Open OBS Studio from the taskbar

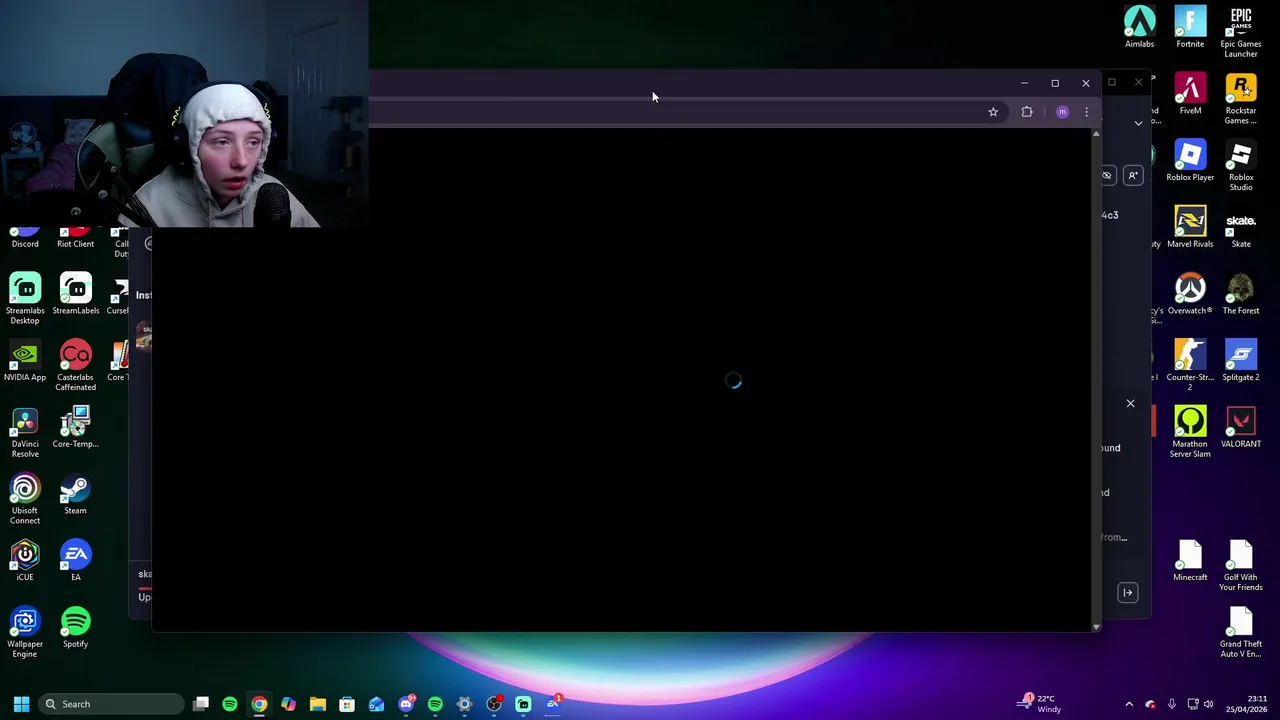click(x=494, y=704)
